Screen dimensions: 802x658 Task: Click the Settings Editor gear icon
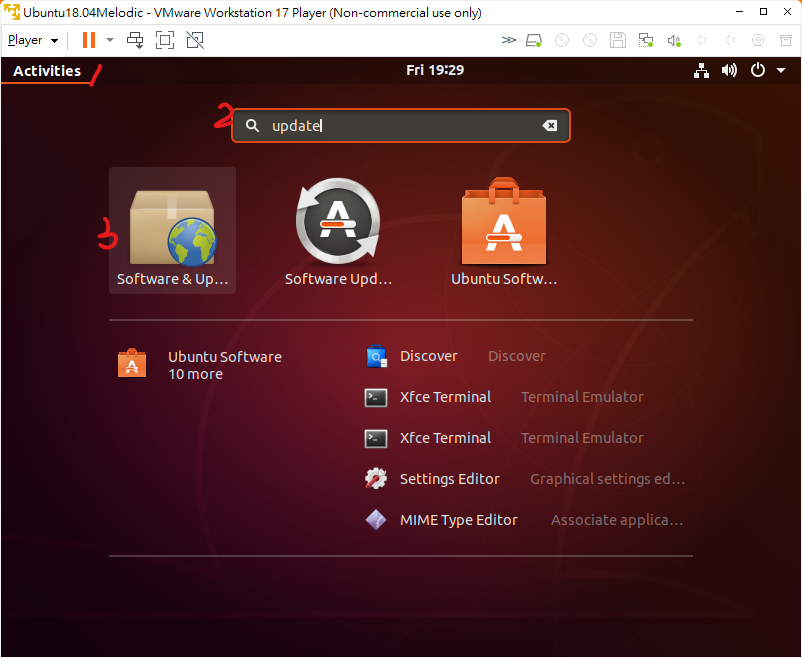(x=376, y=479)
